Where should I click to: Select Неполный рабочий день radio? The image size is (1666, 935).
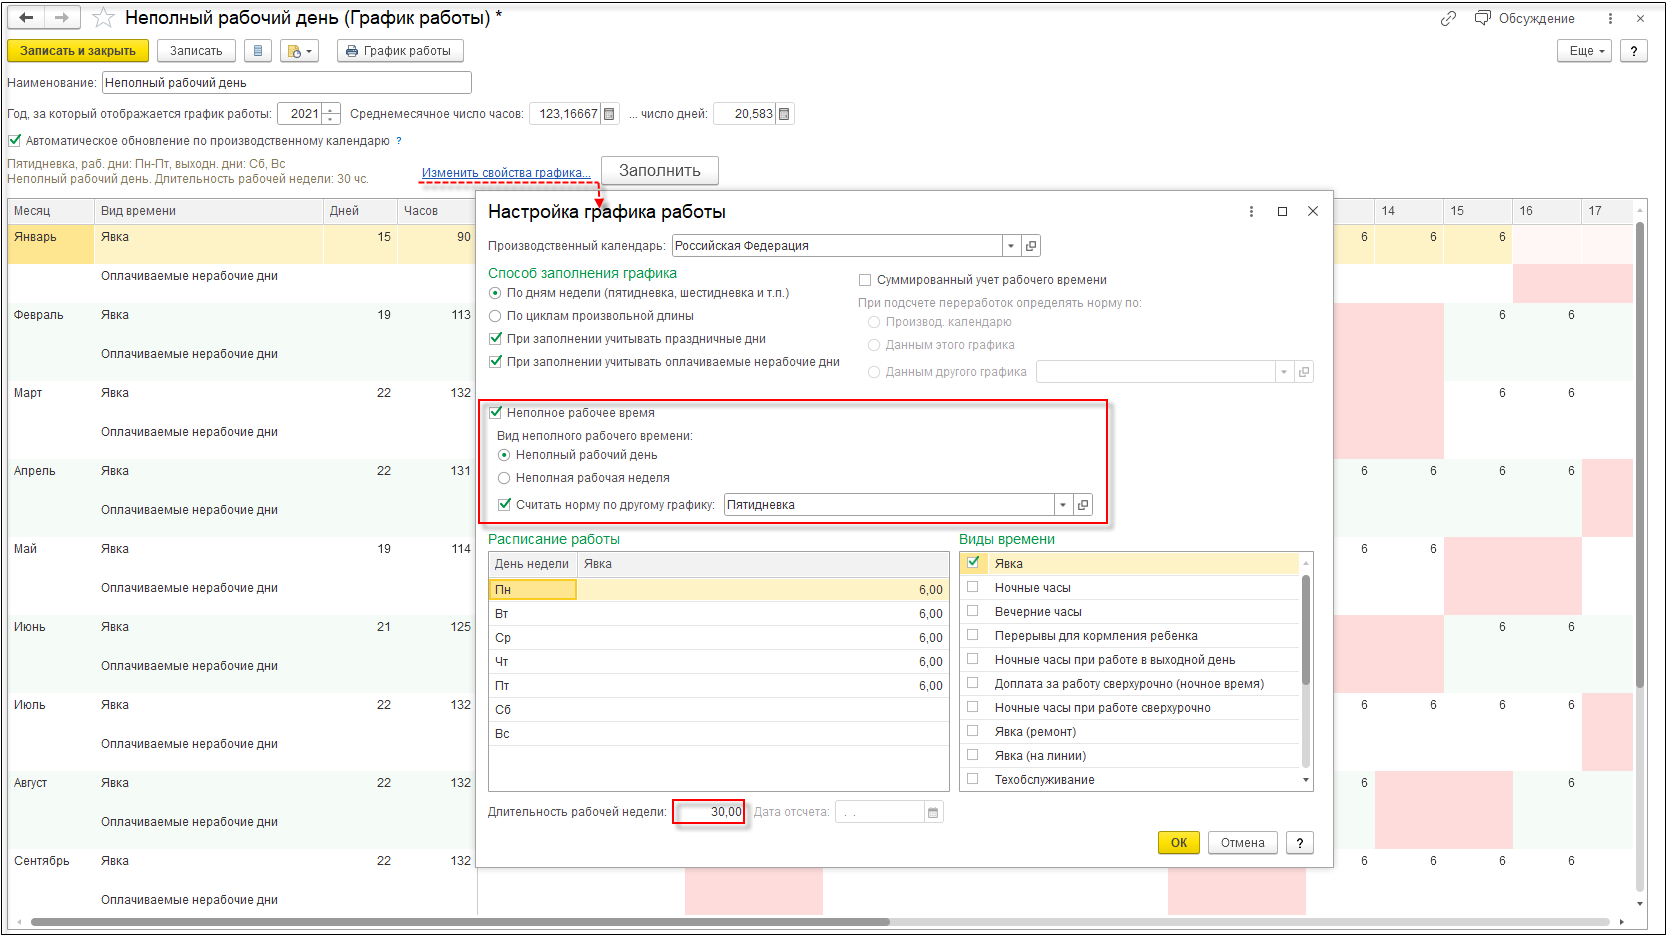(x=504, y=455)
